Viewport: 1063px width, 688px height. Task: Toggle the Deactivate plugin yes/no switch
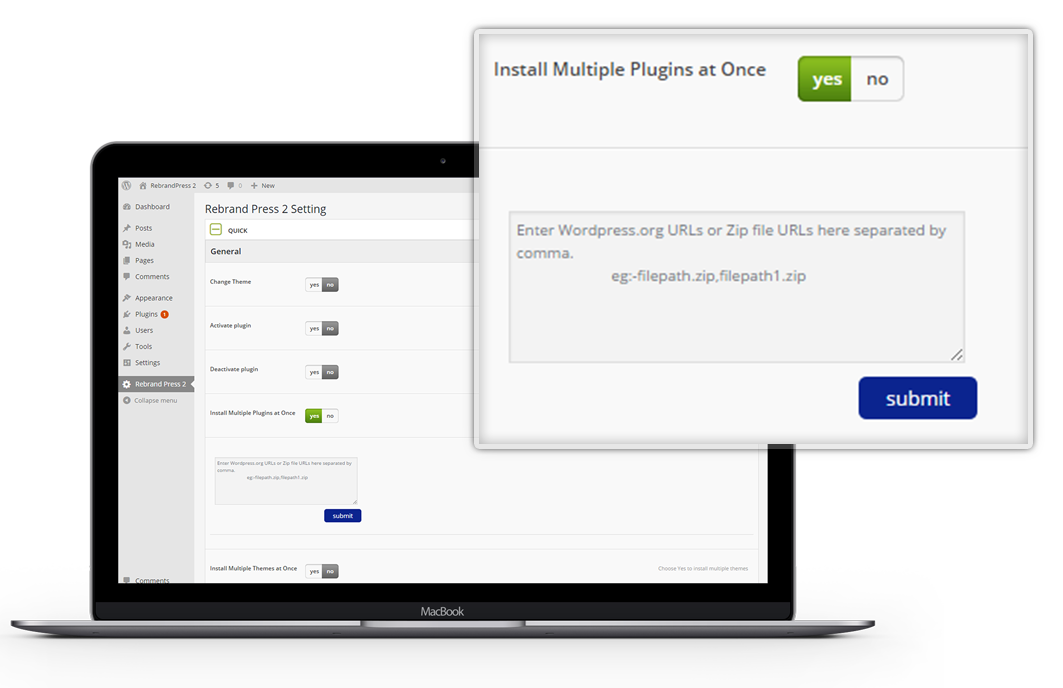pos(321,372)
